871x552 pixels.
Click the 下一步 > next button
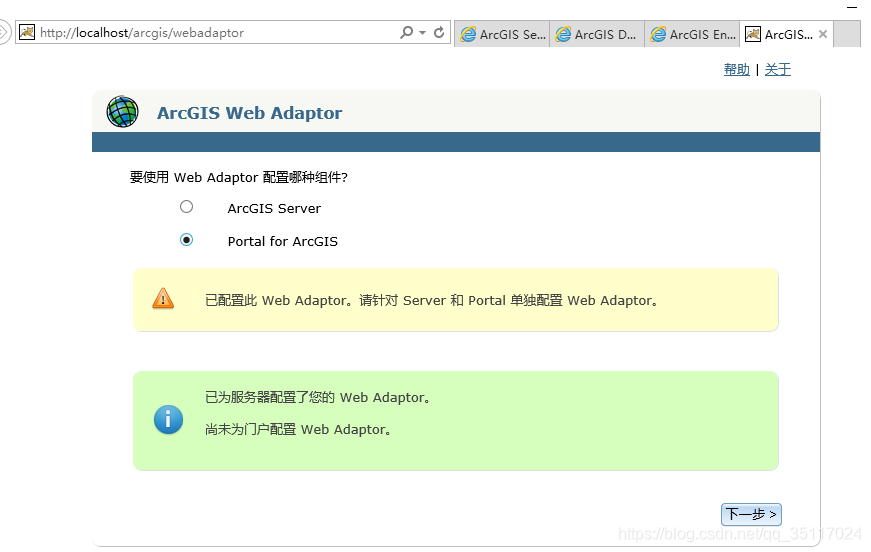pos(751,514)
